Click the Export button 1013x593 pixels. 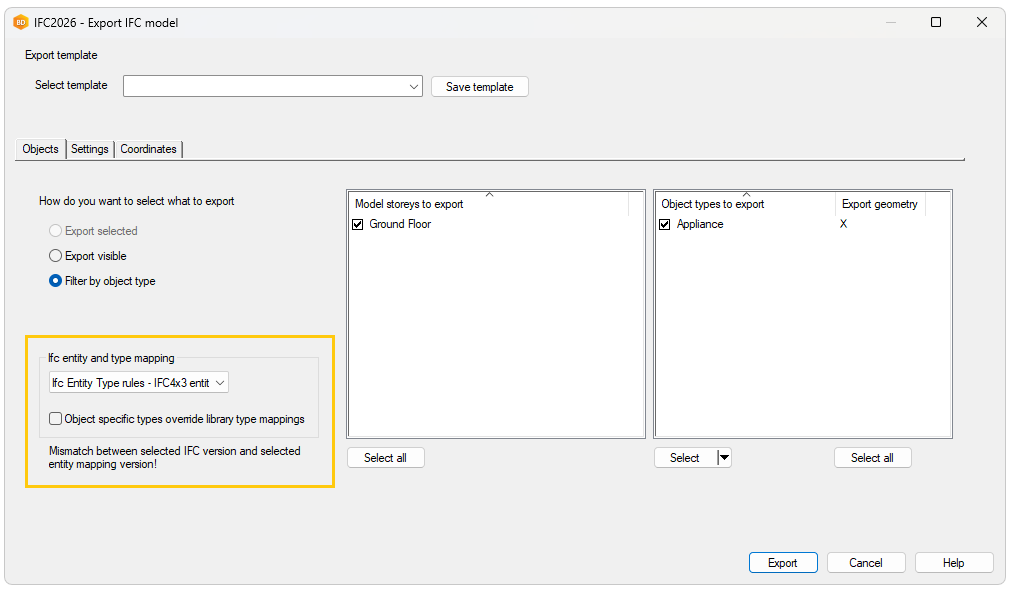782,563
